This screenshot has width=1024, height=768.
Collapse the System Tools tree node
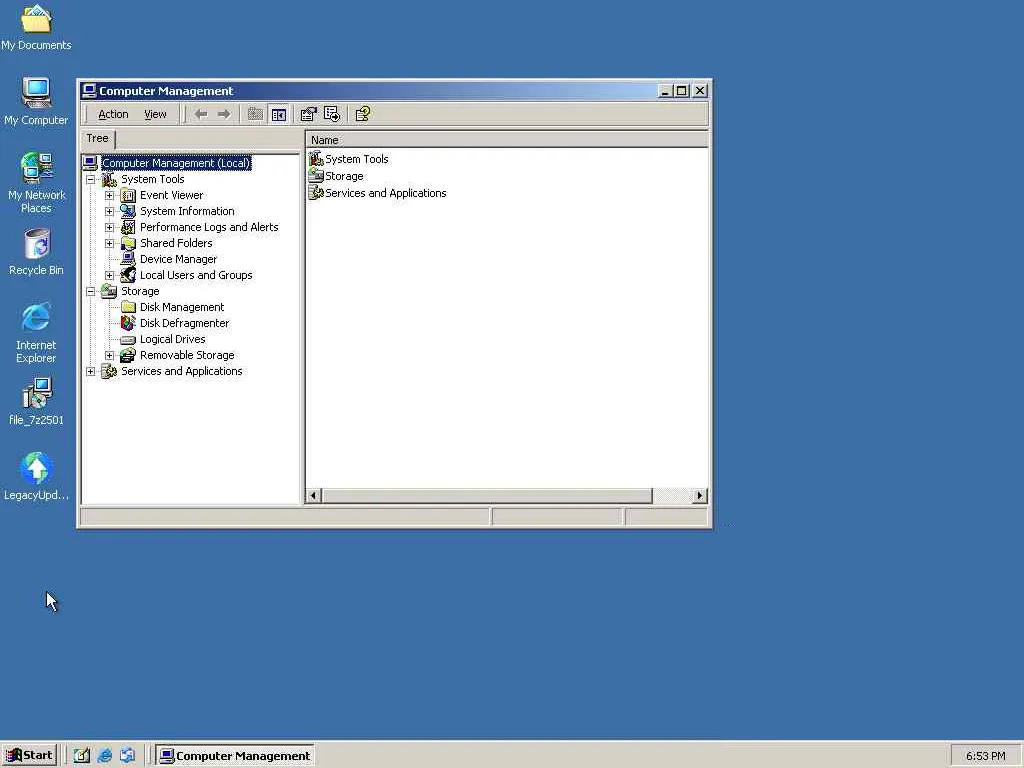click(x=91, y=180)
